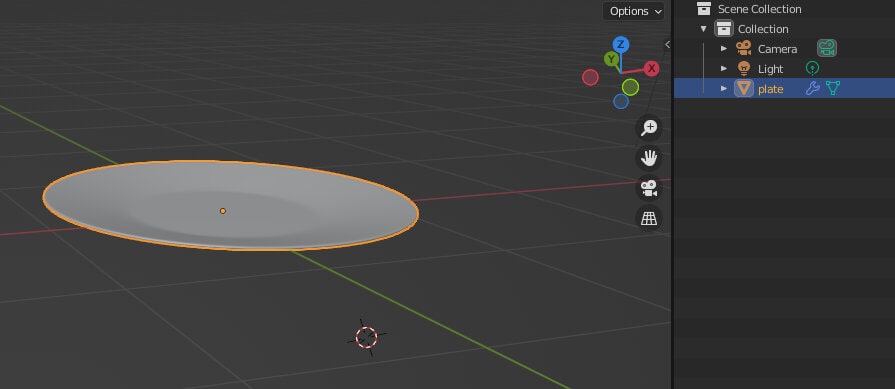Select the Collection label in outliner
The height and width of the screenshot is (389, 895).
coord(763,29)
